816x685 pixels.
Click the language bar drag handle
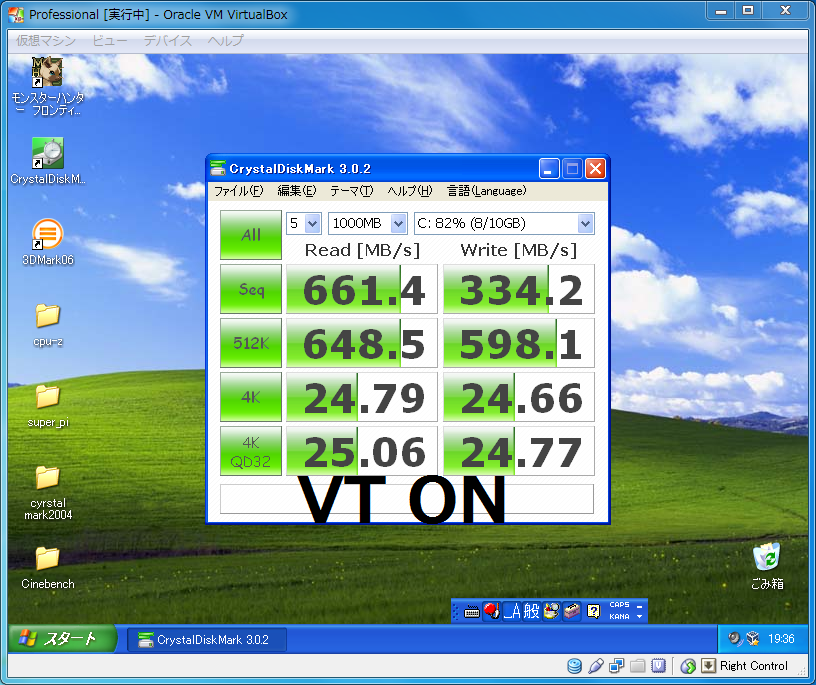tap(456, 611)
